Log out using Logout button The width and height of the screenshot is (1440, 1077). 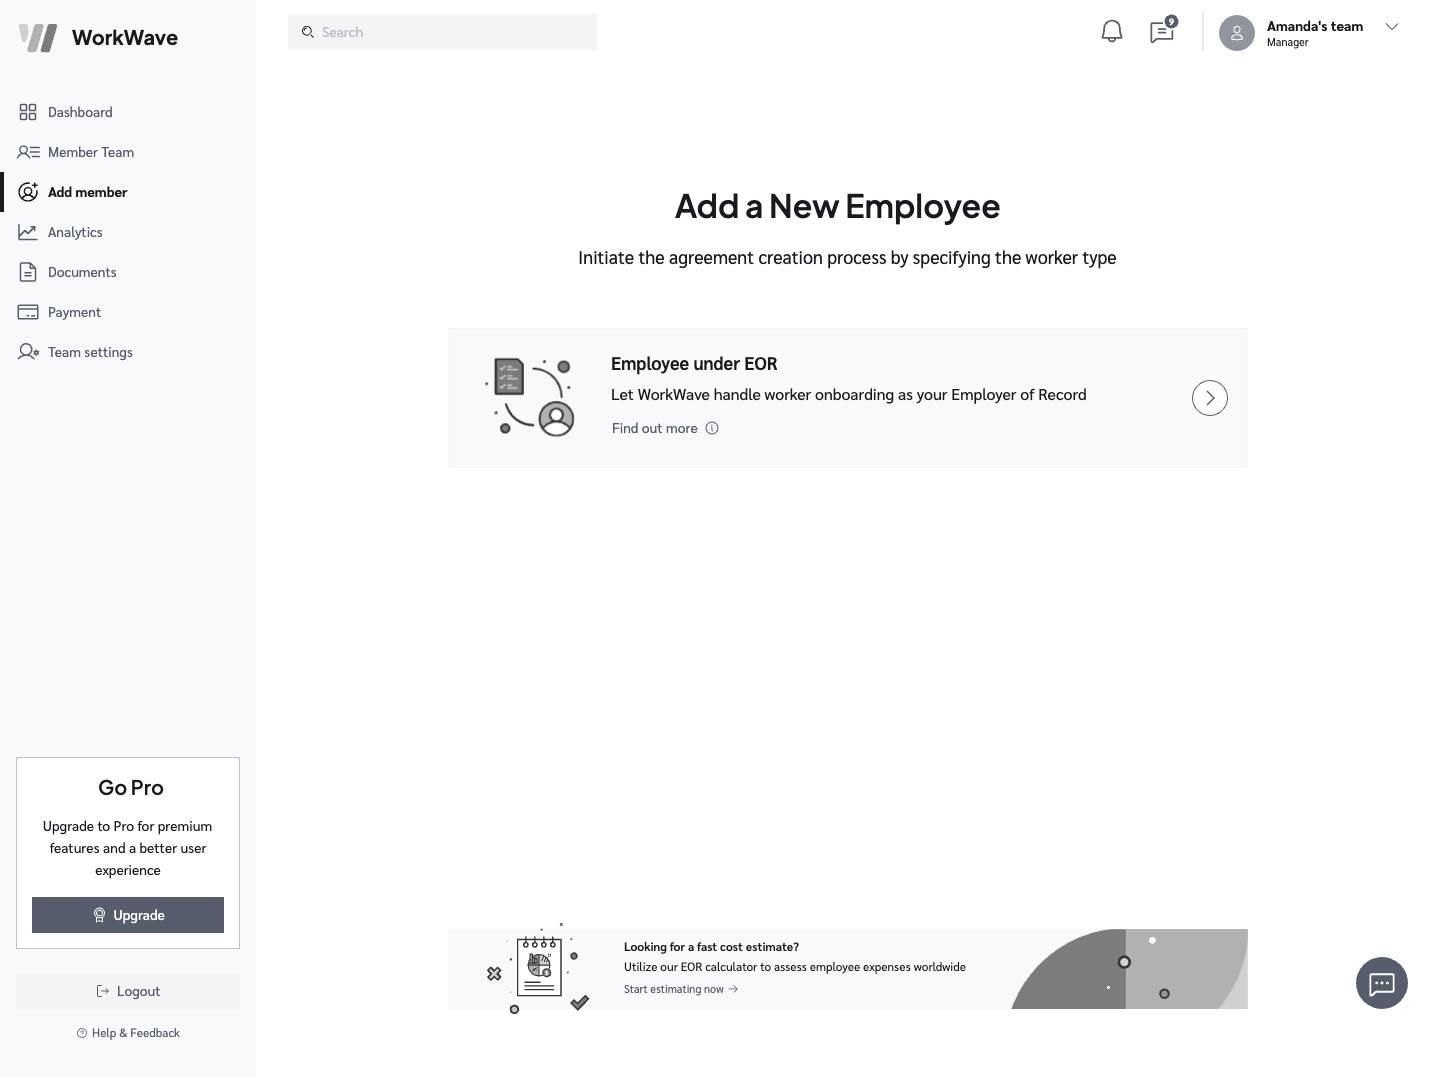[x=128, y=991]
